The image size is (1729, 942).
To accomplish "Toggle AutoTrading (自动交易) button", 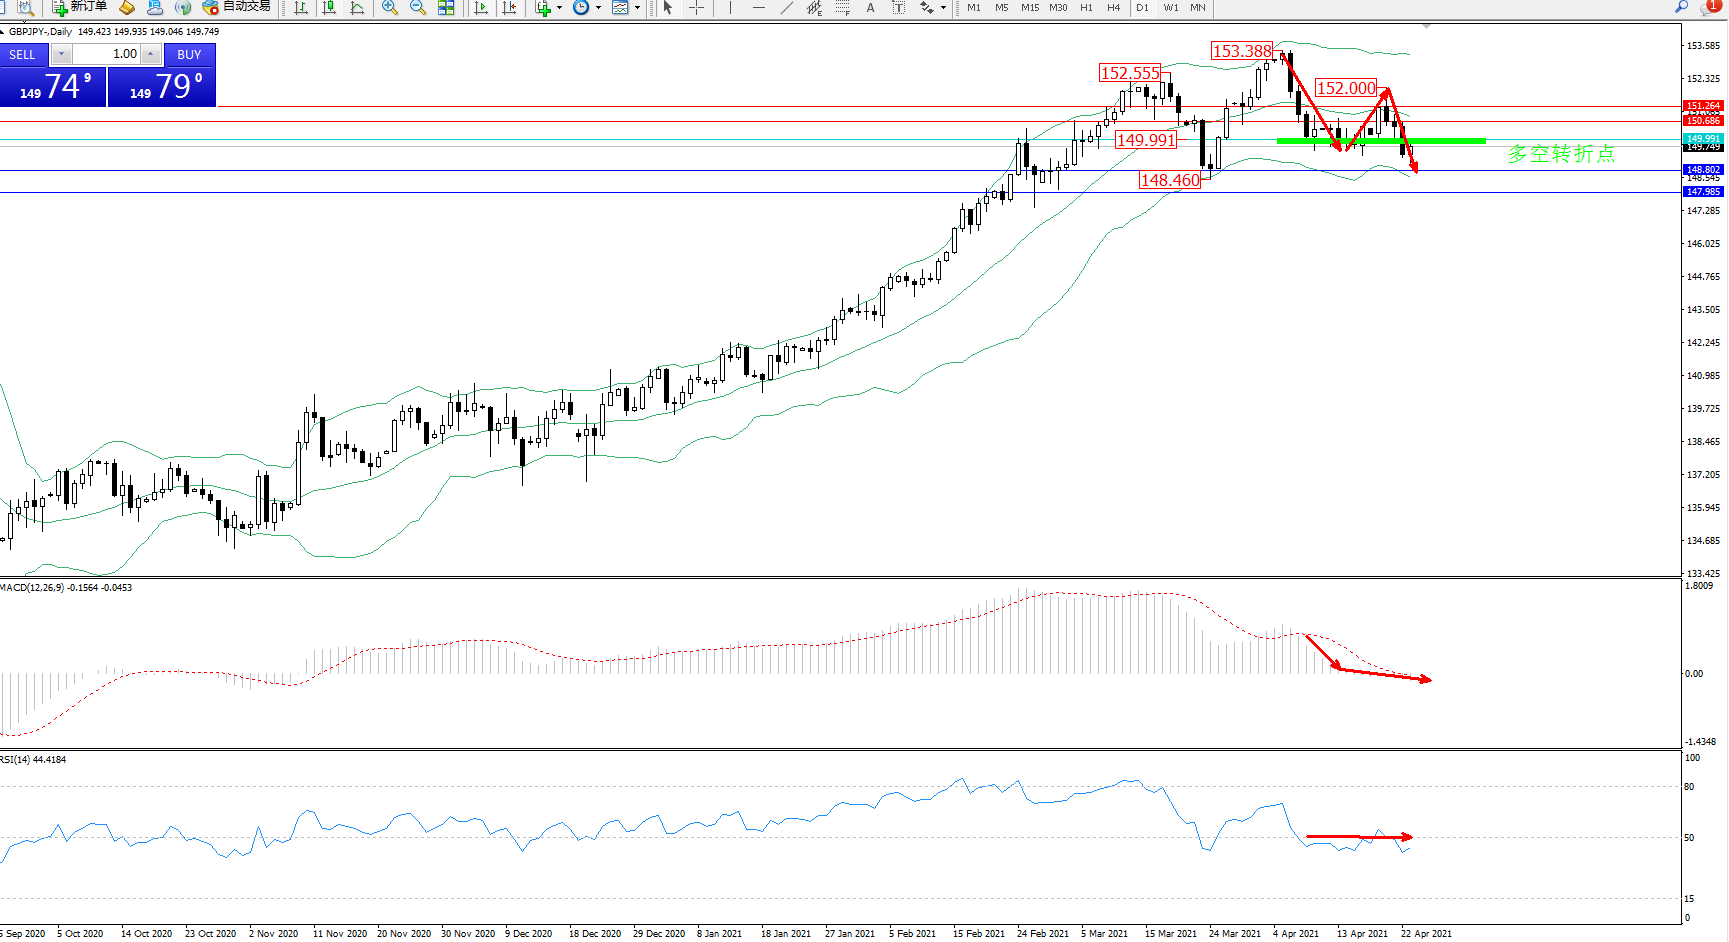I will 236,7.
